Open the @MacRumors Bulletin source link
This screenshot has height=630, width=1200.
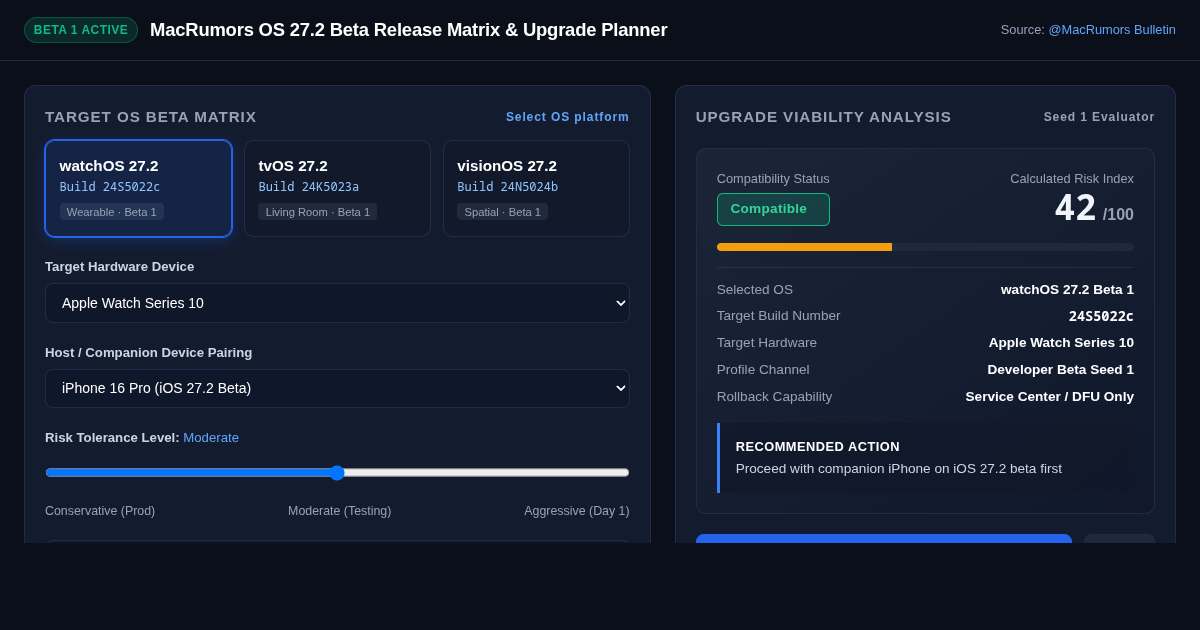point(1112,30)
